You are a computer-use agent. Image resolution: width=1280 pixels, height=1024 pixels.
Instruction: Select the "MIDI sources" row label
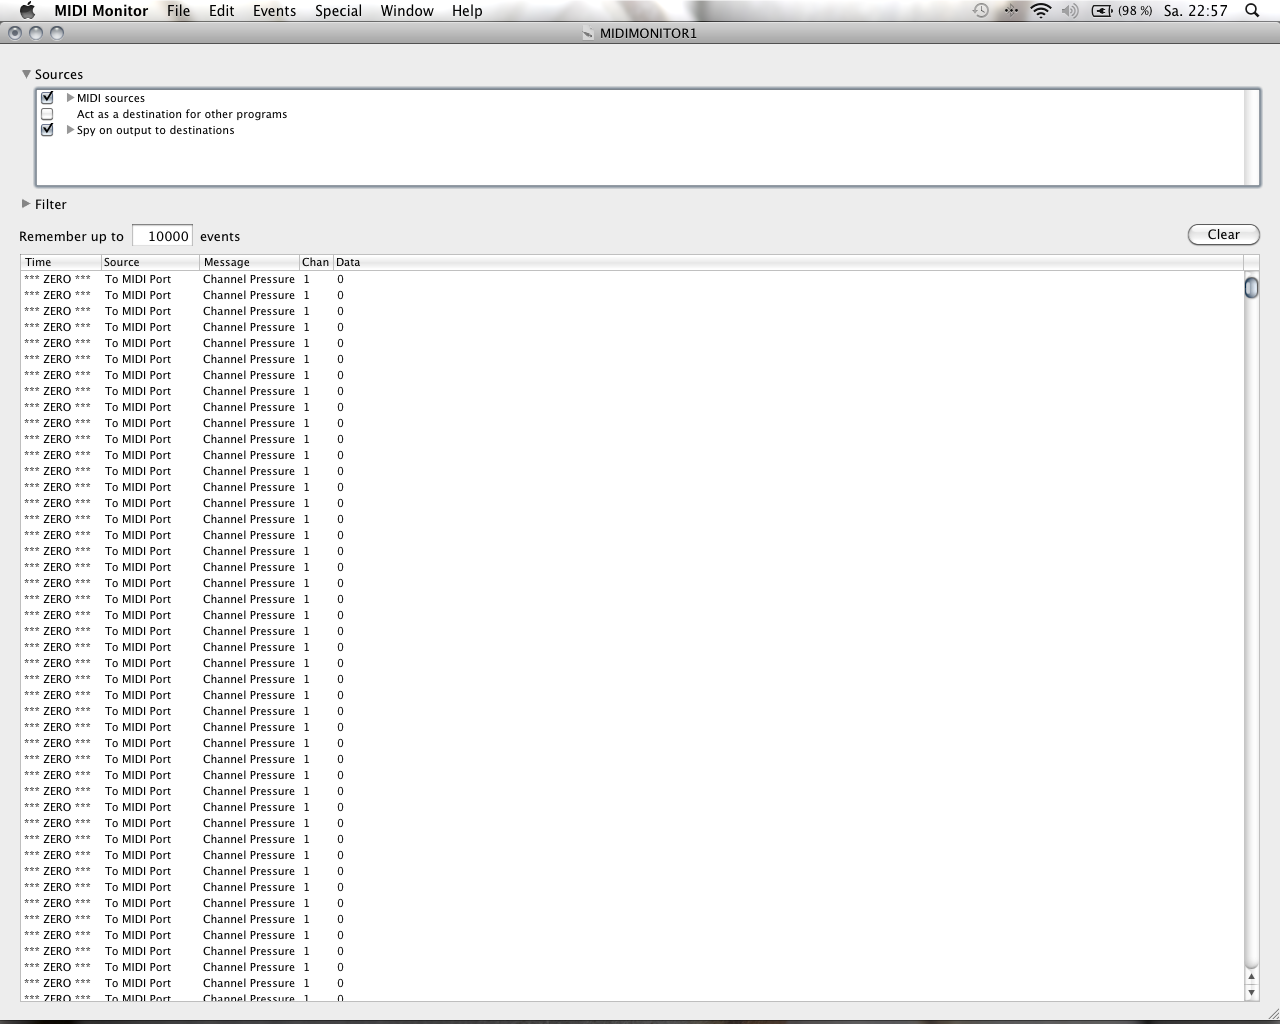(111, 98)
